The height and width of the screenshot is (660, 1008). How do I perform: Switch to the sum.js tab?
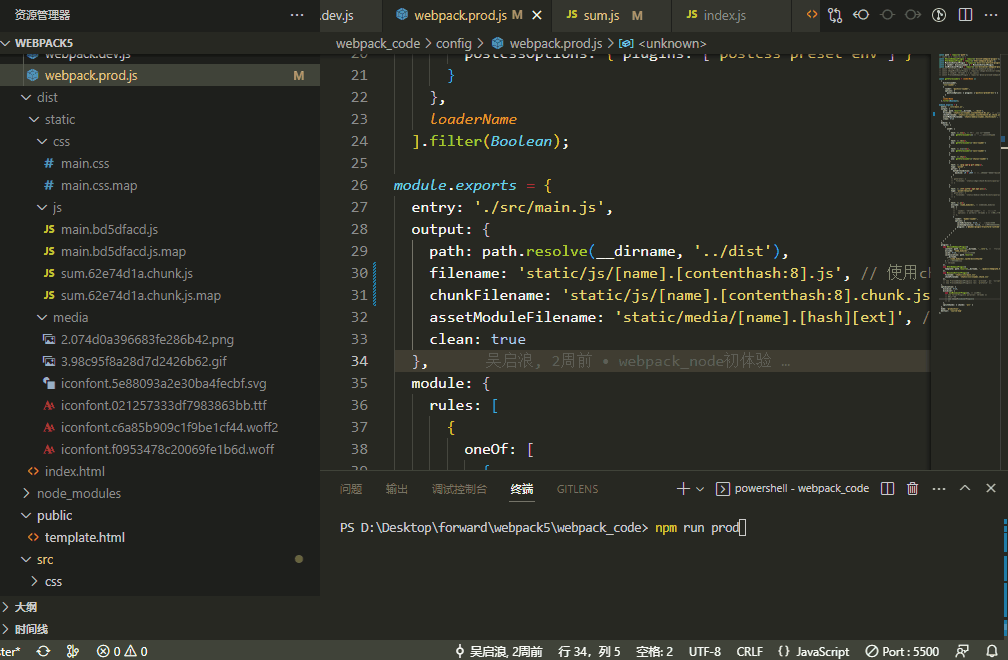601,16
